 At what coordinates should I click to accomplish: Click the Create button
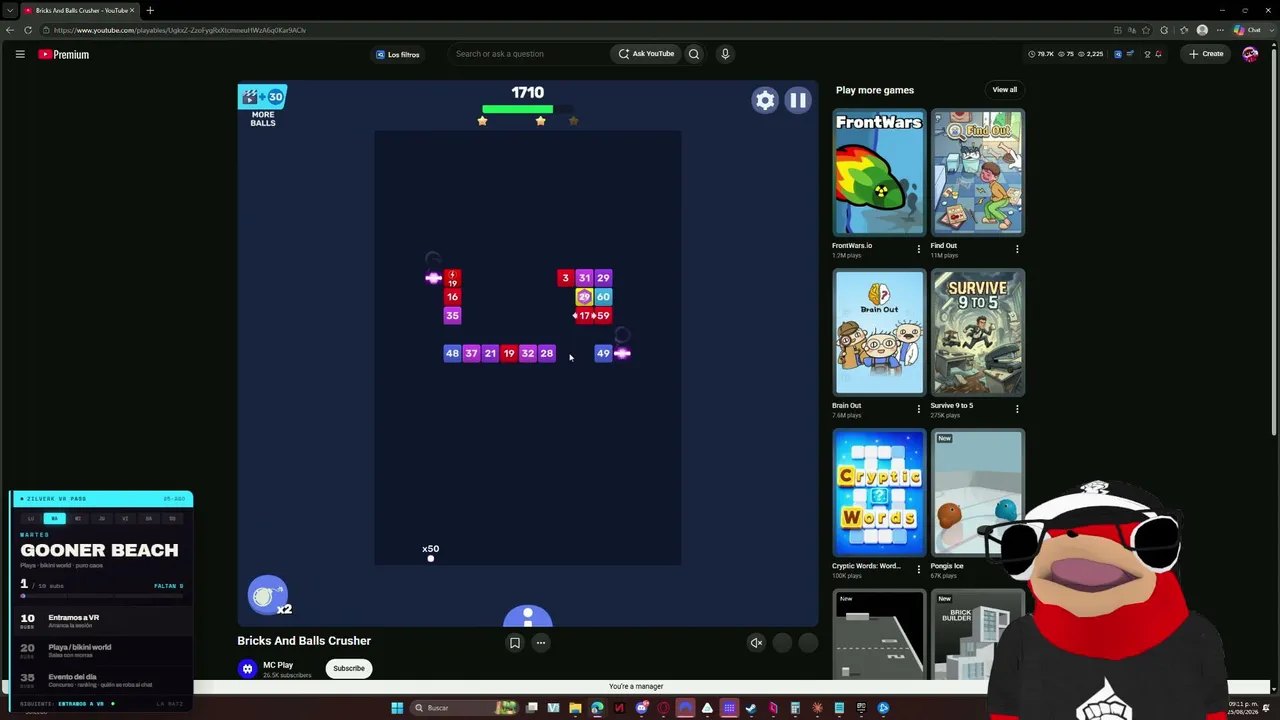pyautogui.click(x=1206, y=54)
